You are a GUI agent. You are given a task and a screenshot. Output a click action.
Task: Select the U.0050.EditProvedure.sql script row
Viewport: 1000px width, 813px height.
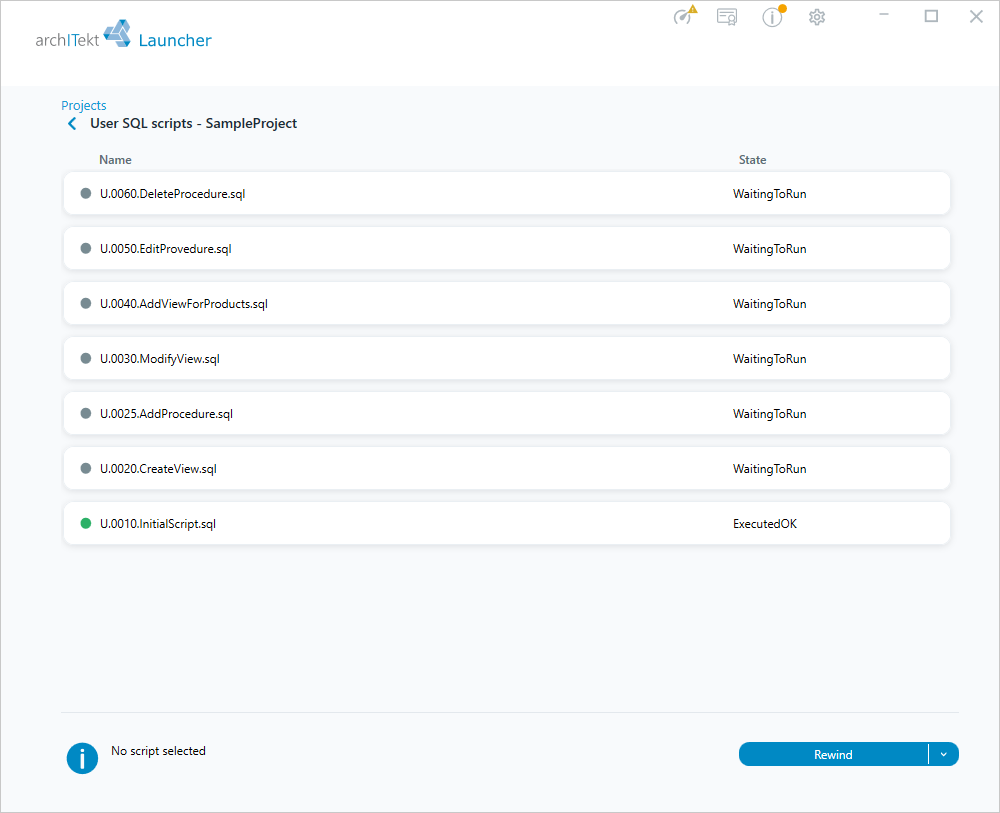point(506,249)
